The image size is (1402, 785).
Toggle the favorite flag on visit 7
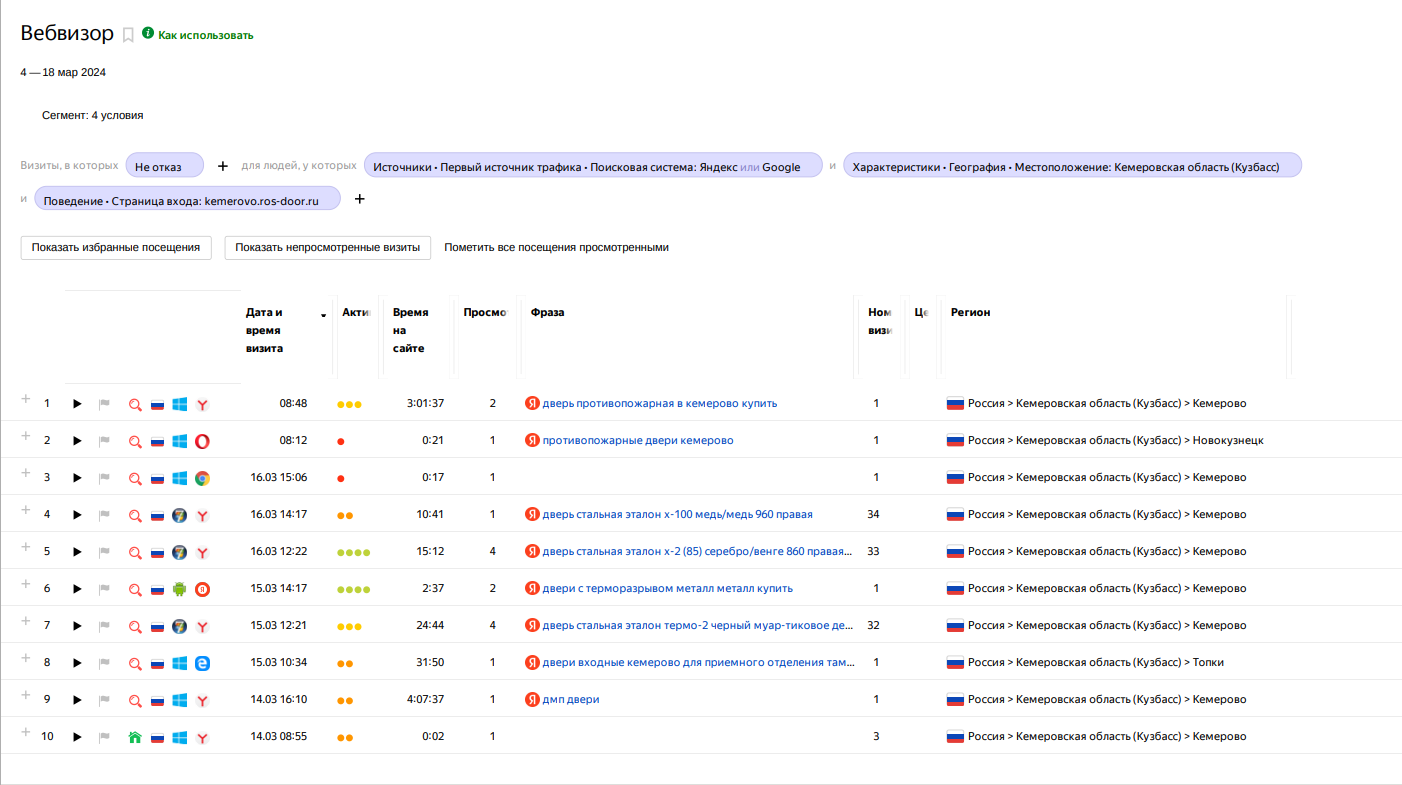click(104, 626)
